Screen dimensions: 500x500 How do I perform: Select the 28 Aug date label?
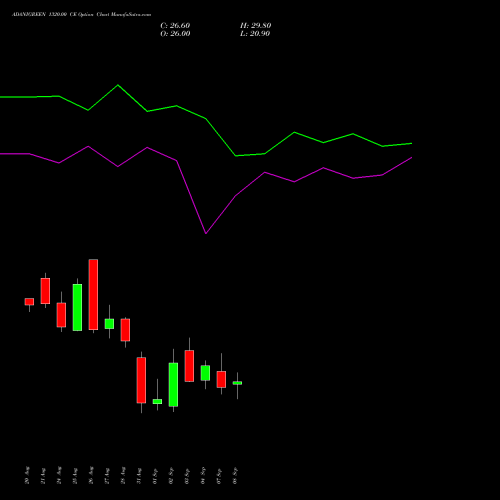pos(123,476)
